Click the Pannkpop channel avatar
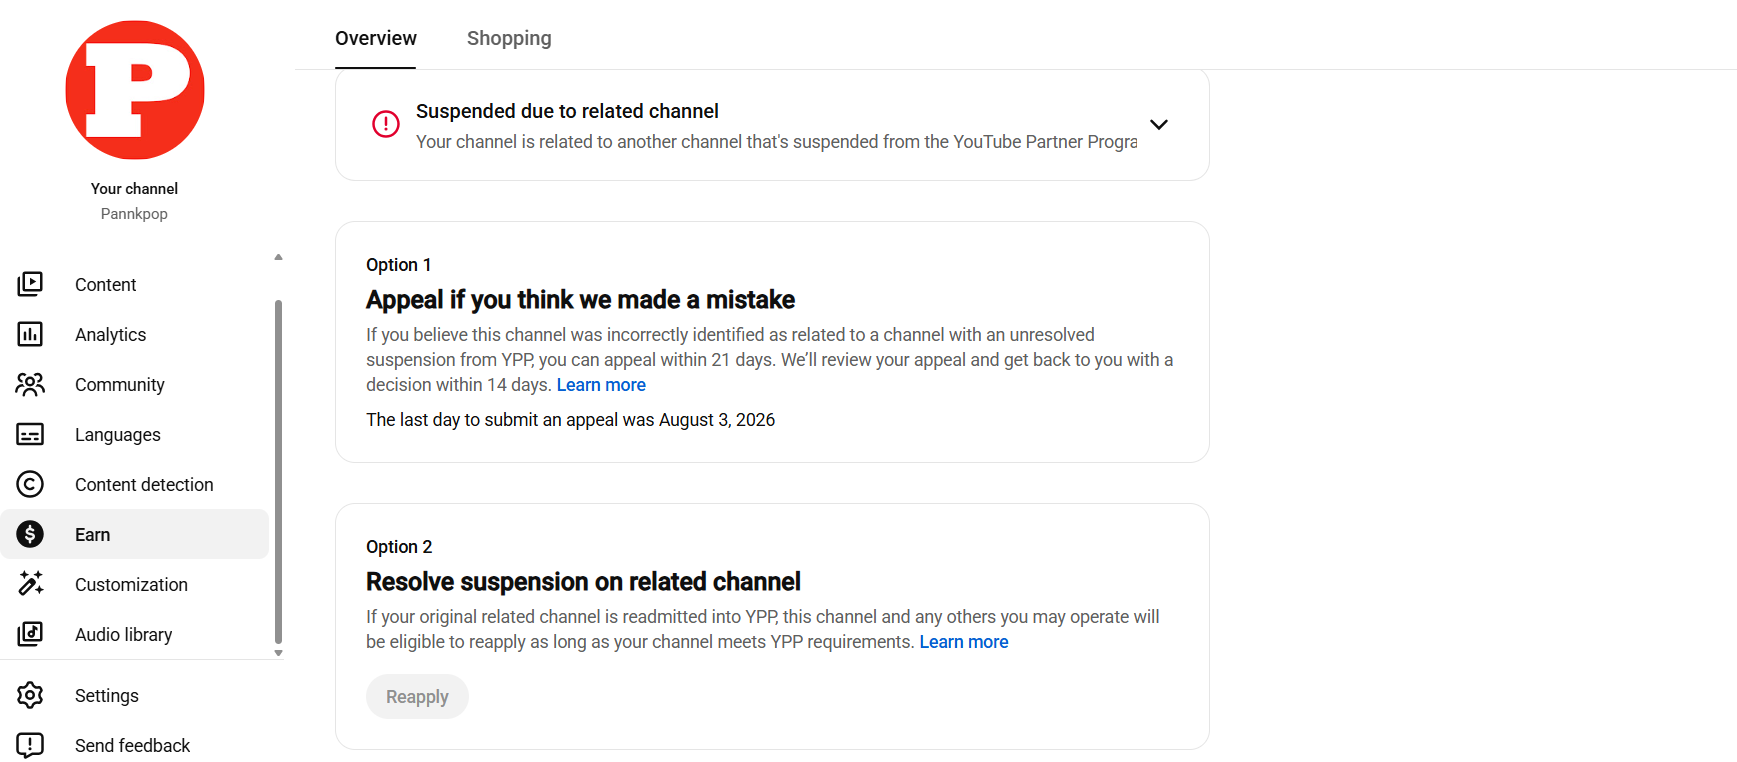Viewport: 1737px width, 762px height. pyautogui.click(x=135, y=90)
